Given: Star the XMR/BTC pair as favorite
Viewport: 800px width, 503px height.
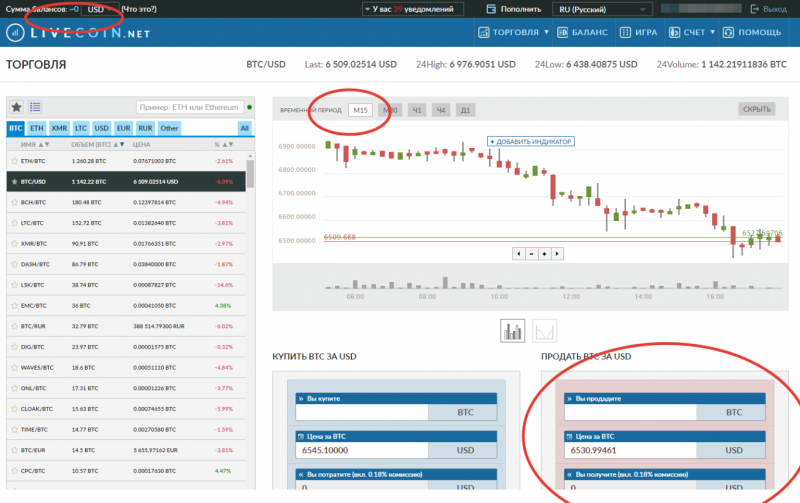Looking at the screenshot, I should coord(14,243).
